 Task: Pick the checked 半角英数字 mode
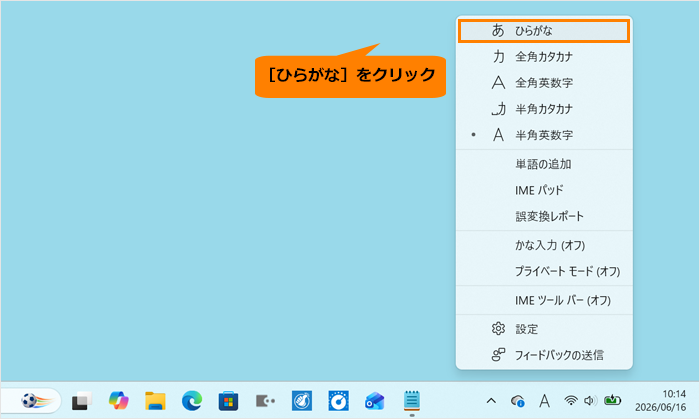(544, 135)
